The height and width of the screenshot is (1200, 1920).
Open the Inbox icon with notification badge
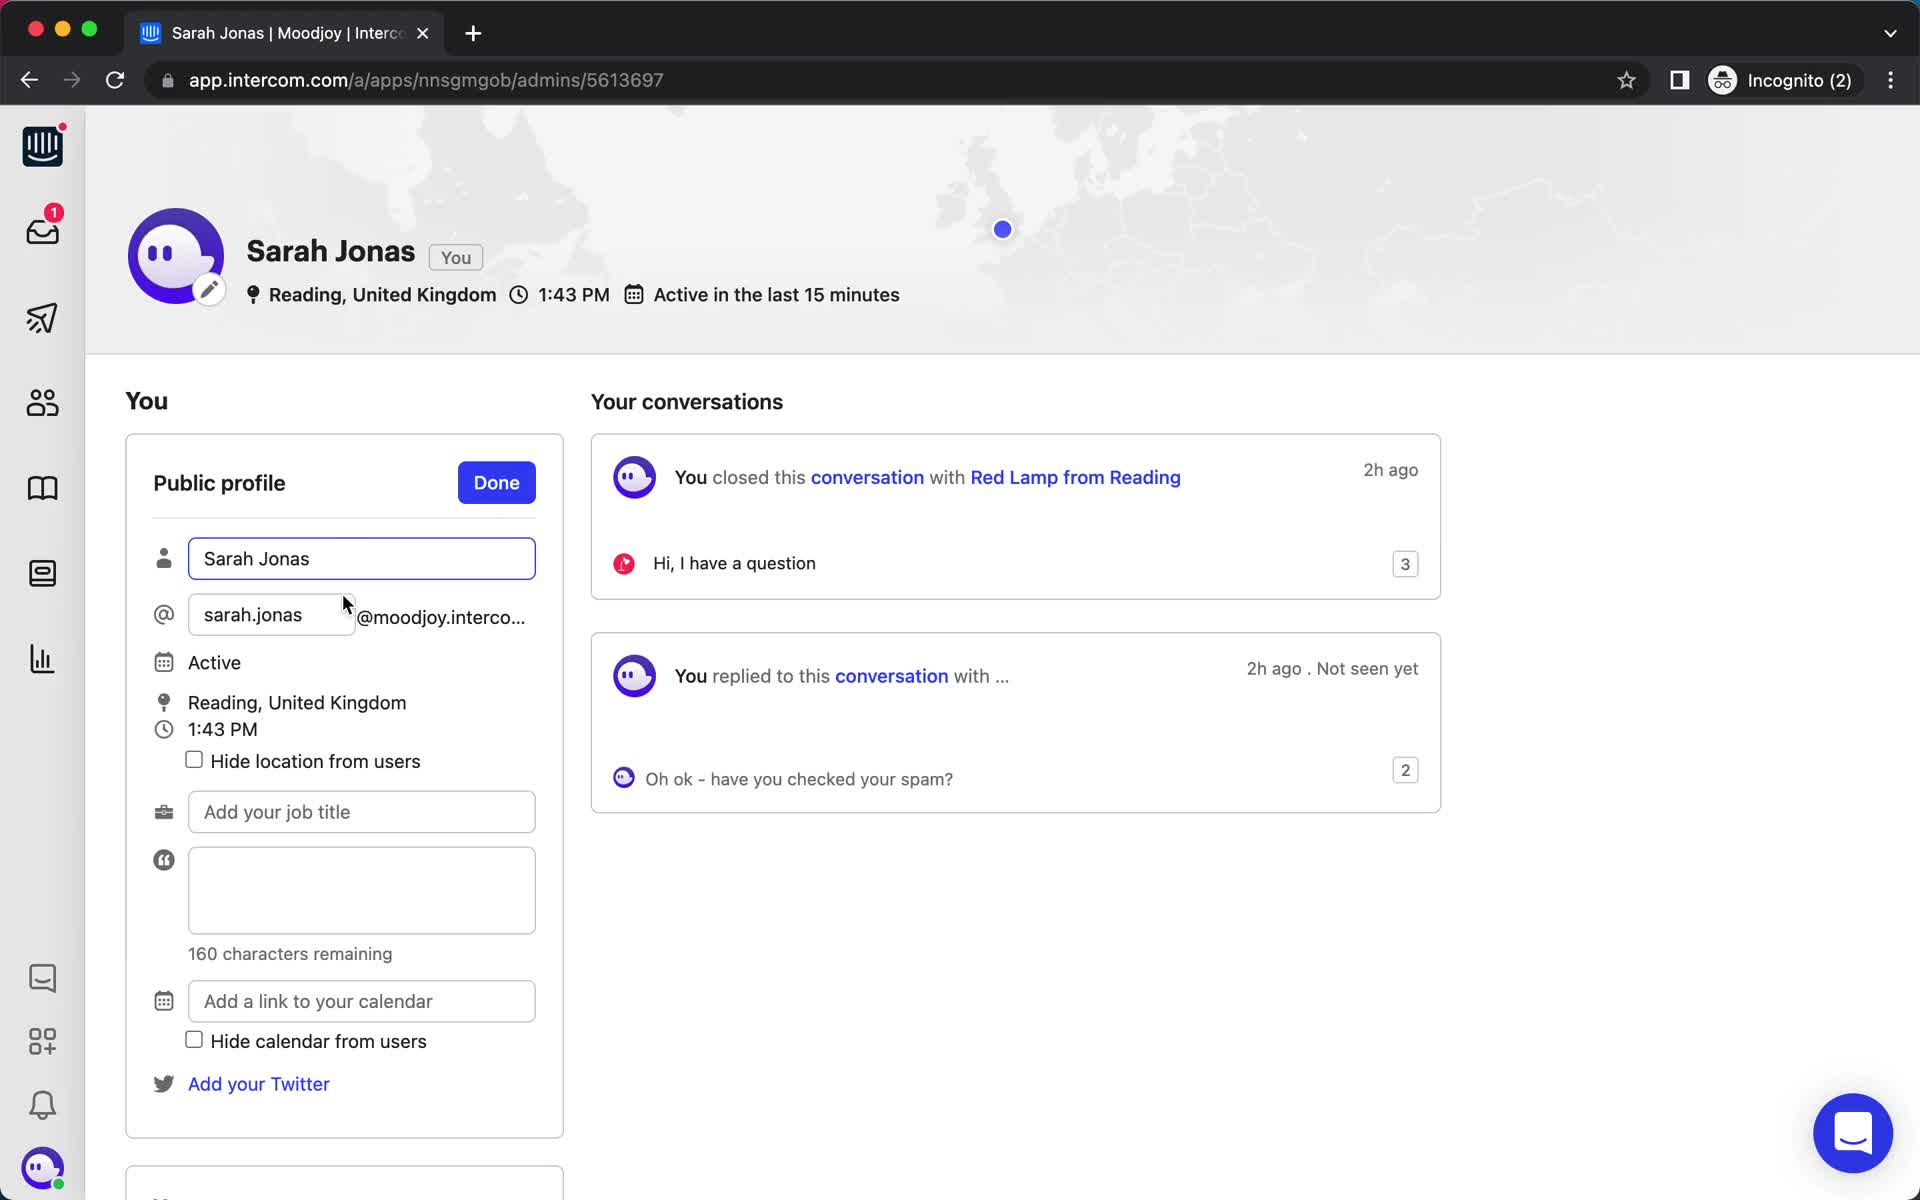pos(42,229)
